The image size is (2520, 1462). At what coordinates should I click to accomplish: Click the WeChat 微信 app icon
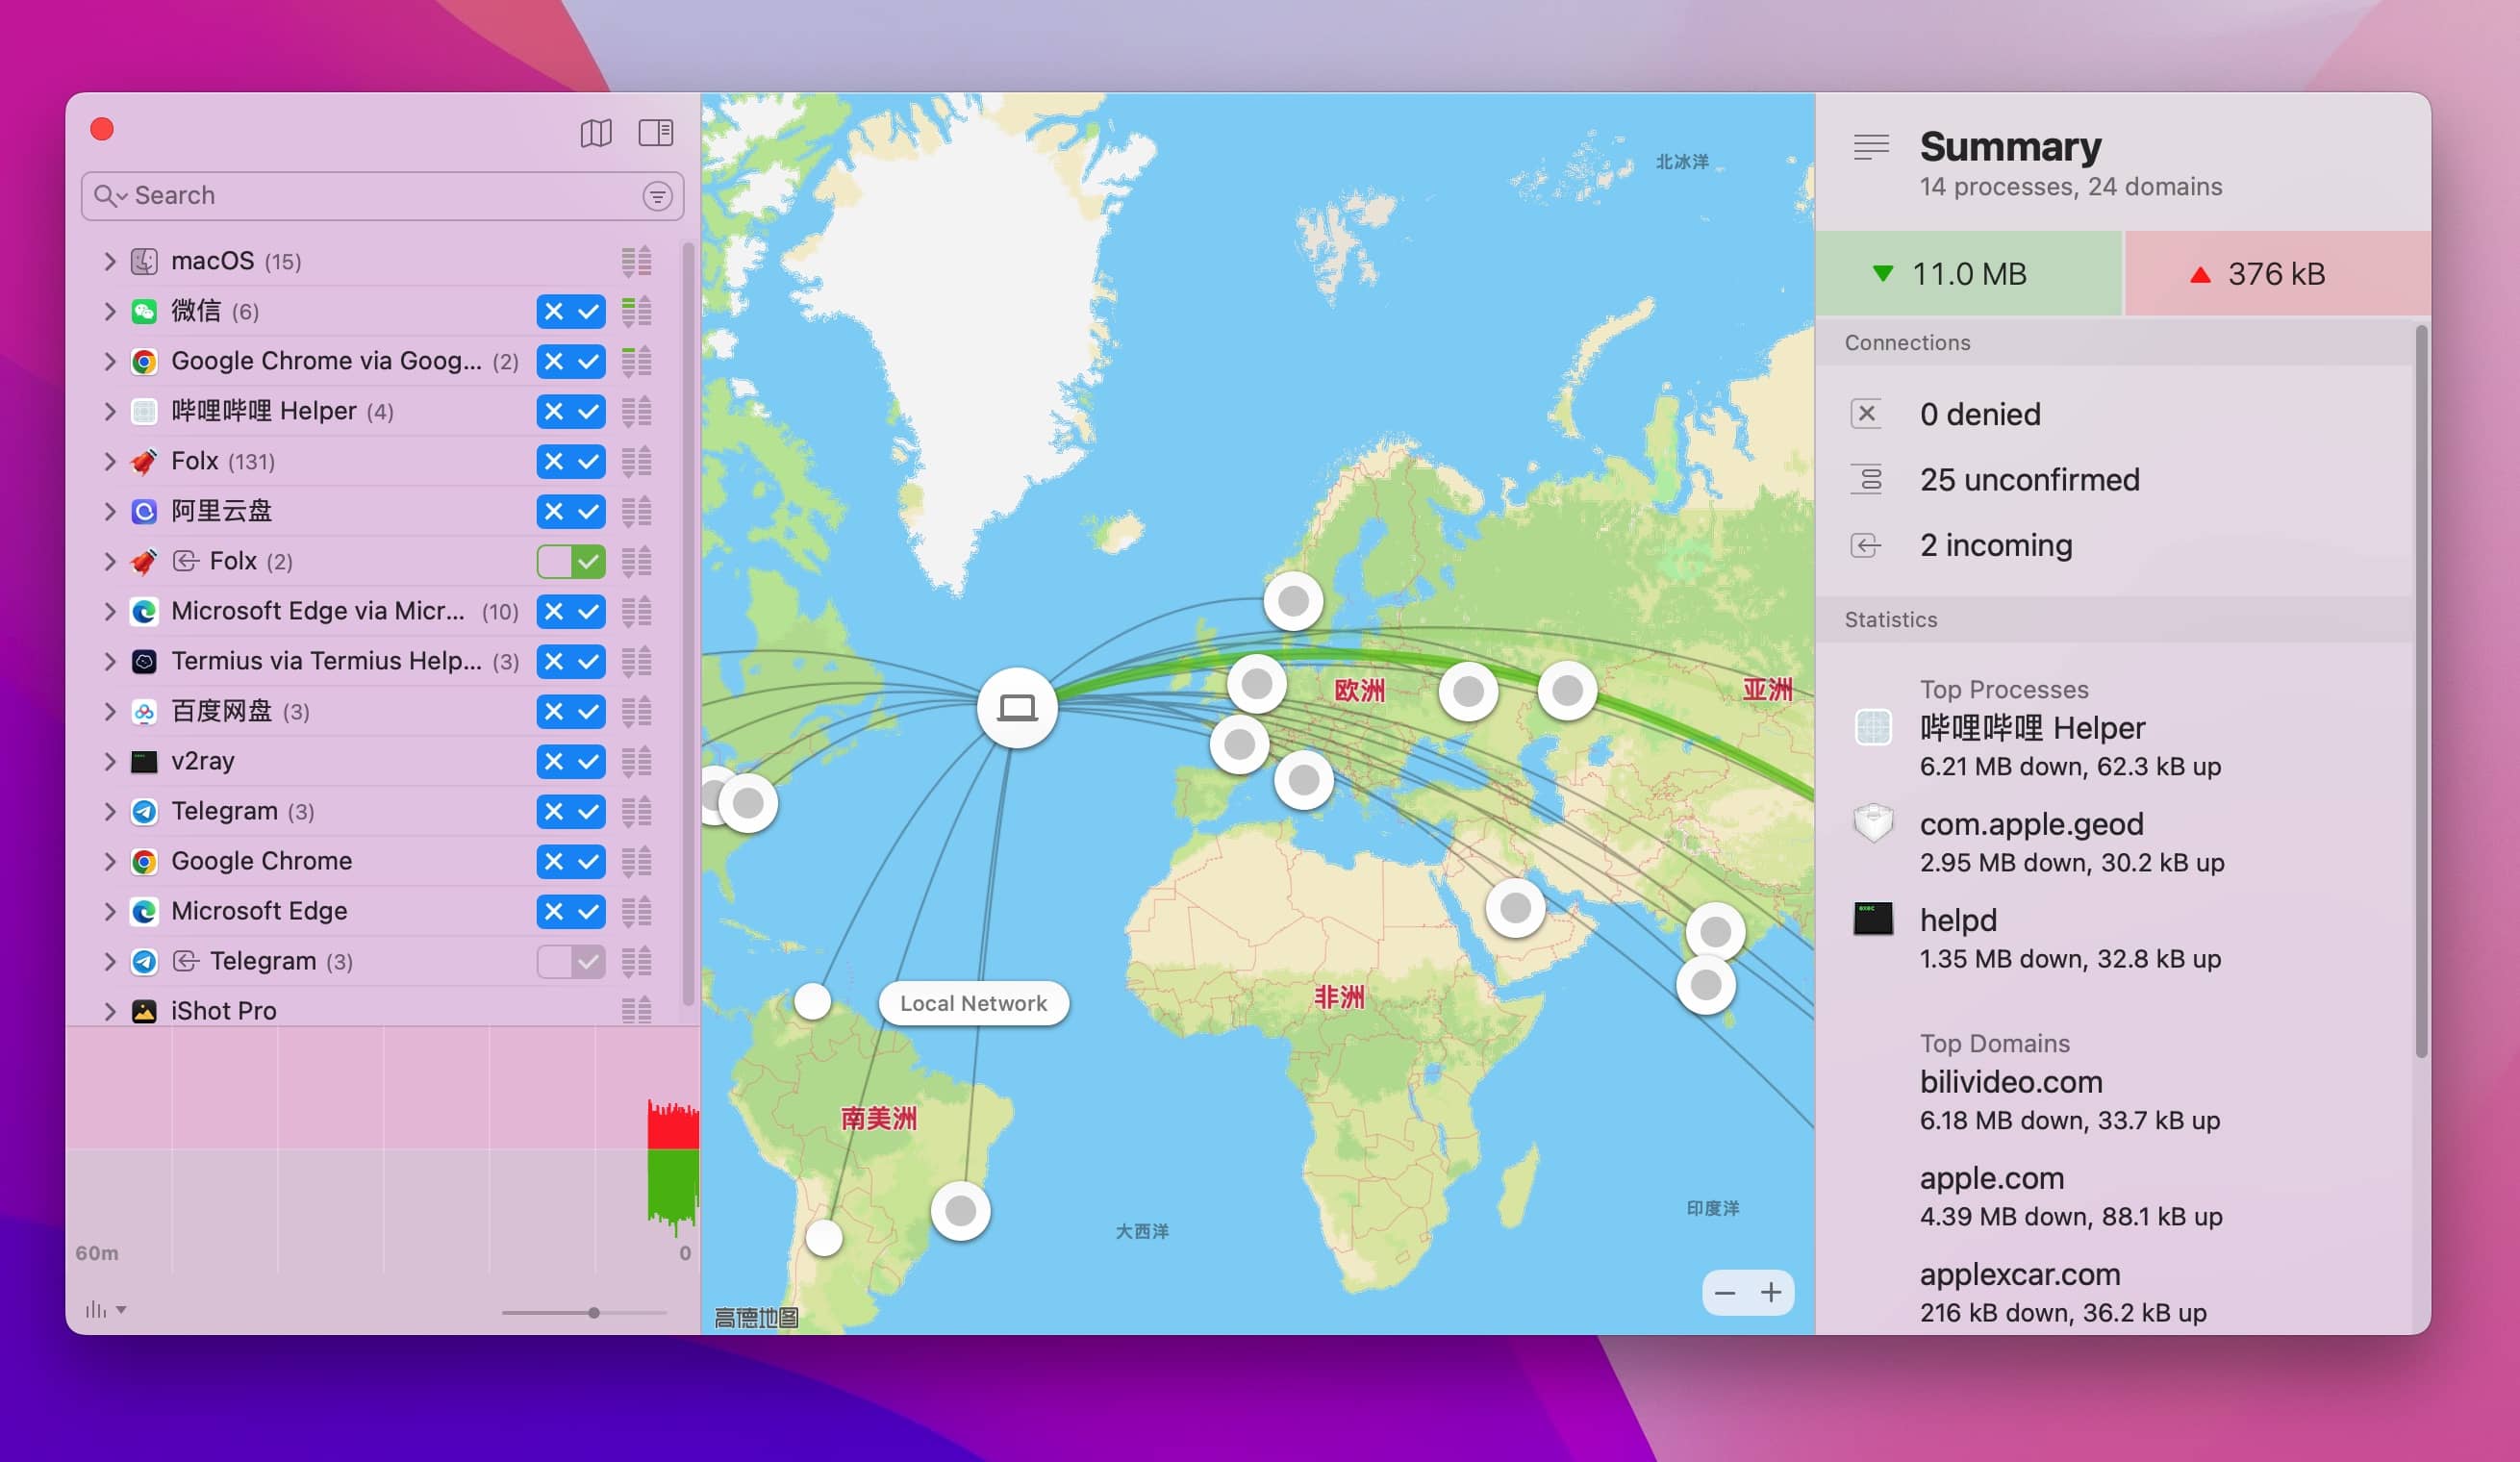pyautogui.click(x=144, y=312)
